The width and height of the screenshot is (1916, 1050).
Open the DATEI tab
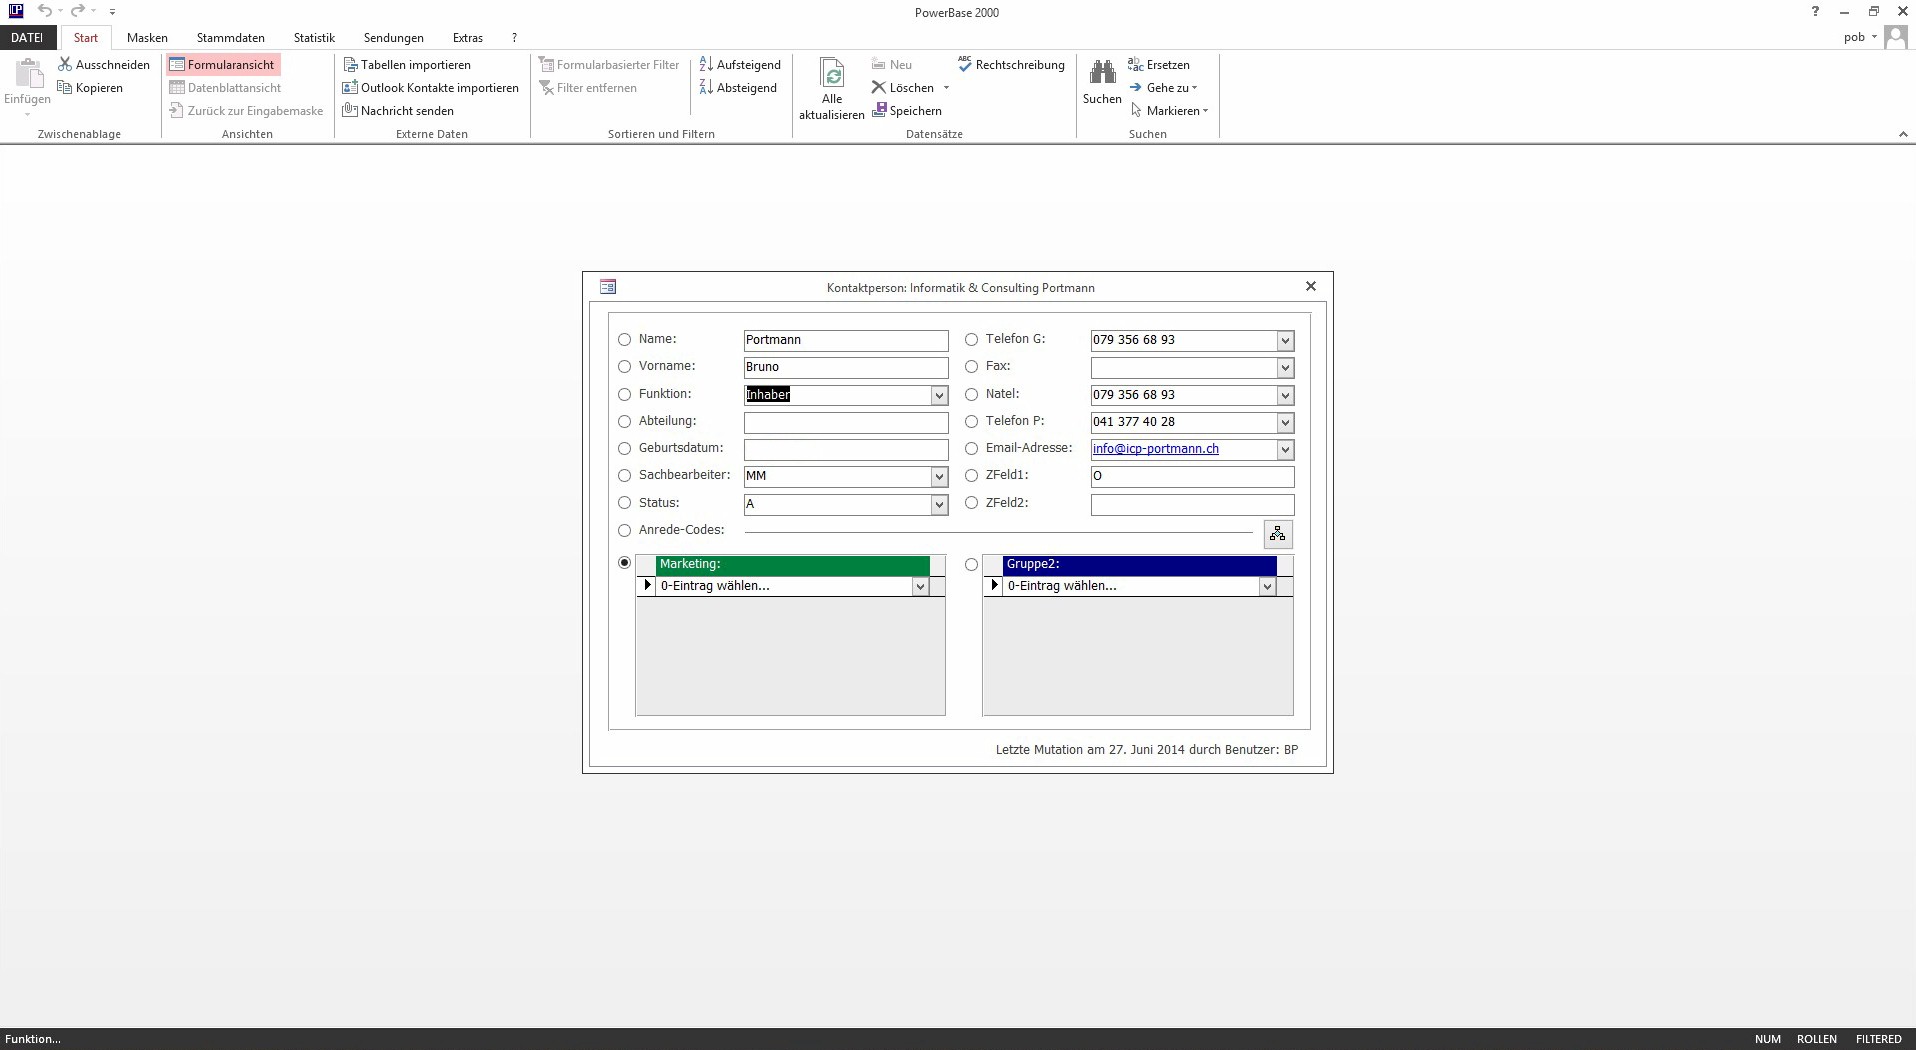27,38
